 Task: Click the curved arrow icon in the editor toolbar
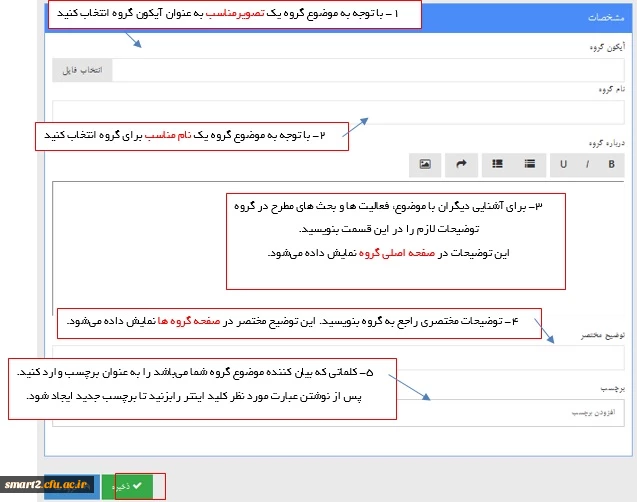pos(462,164)
